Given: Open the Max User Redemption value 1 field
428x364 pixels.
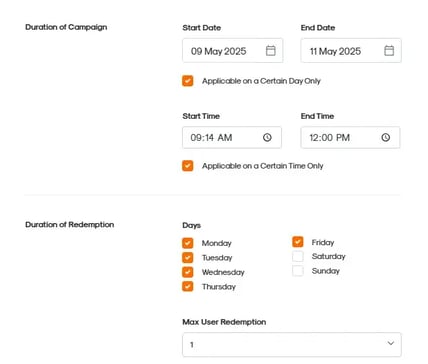Looking at the screenshot, I should [x=292, y=345].
